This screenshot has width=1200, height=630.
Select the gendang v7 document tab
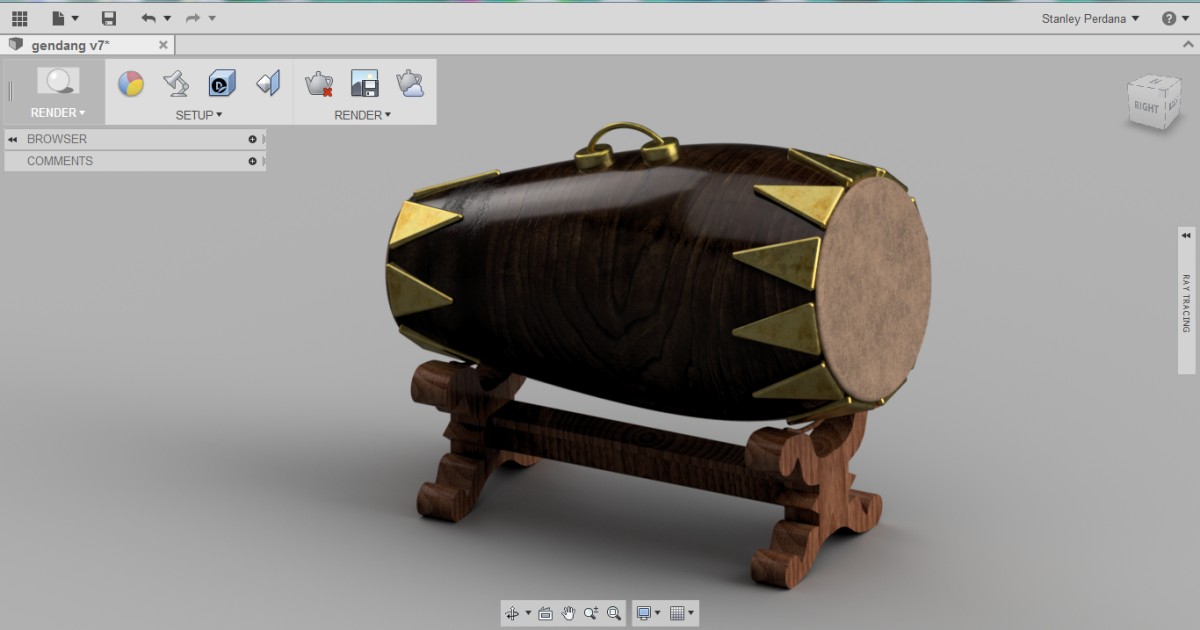80,44
